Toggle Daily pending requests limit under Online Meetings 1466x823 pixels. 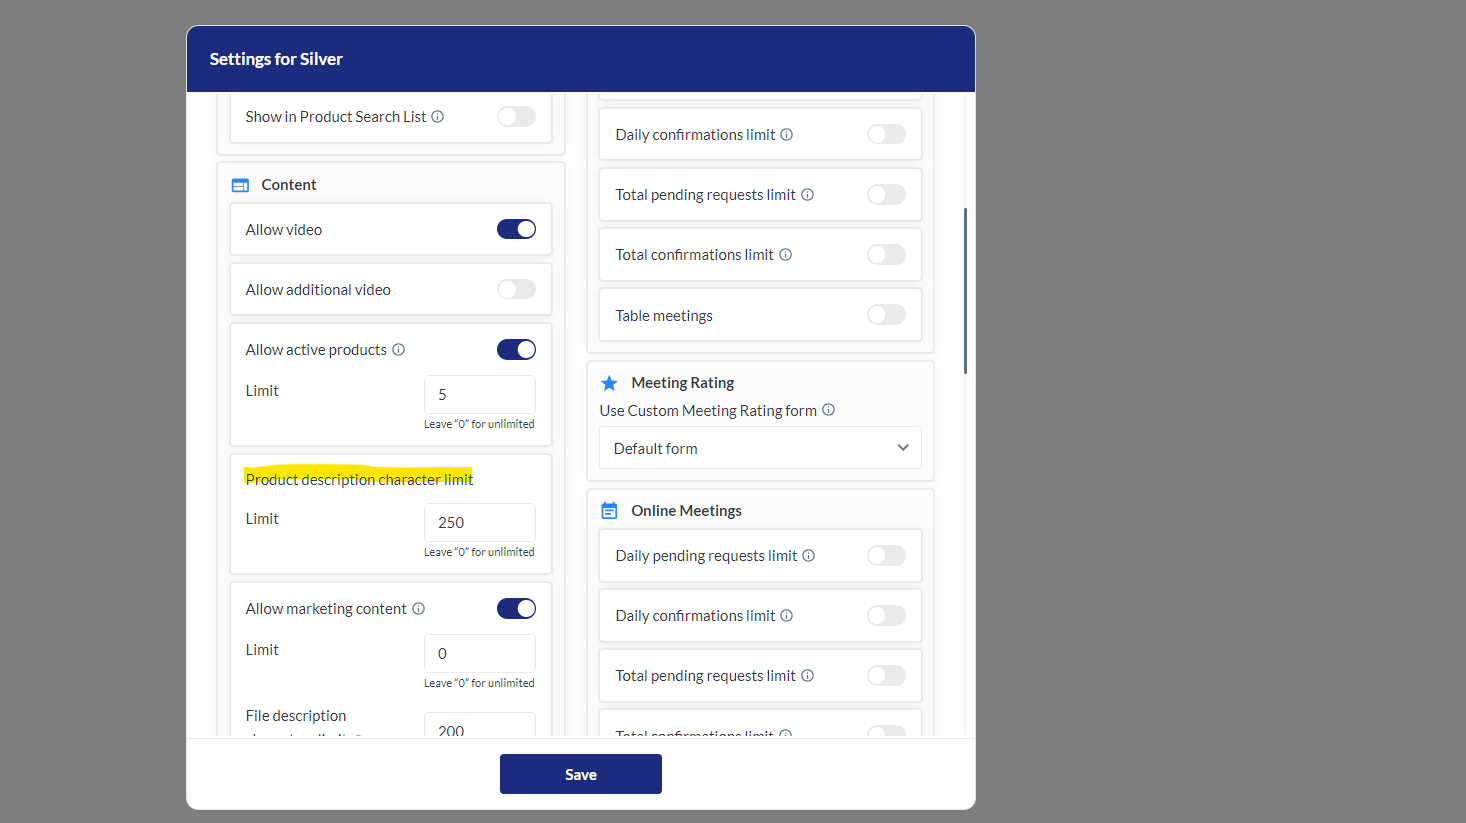(x=886, y=556)
